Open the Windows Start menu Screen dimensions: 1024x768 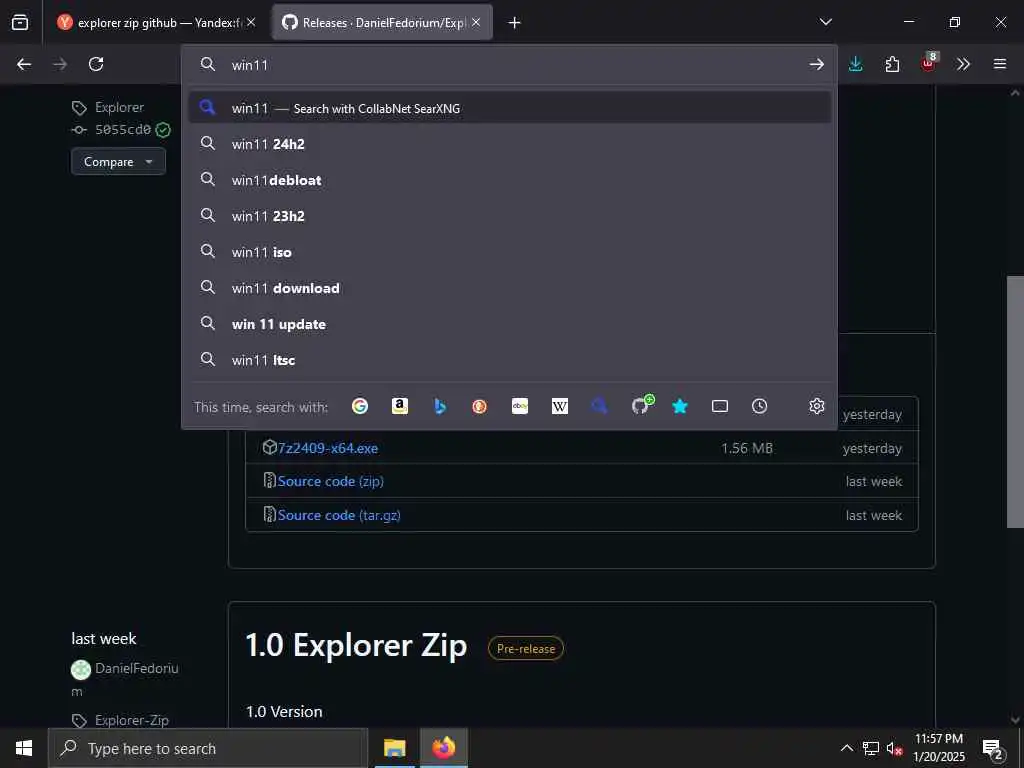[24, 748]
